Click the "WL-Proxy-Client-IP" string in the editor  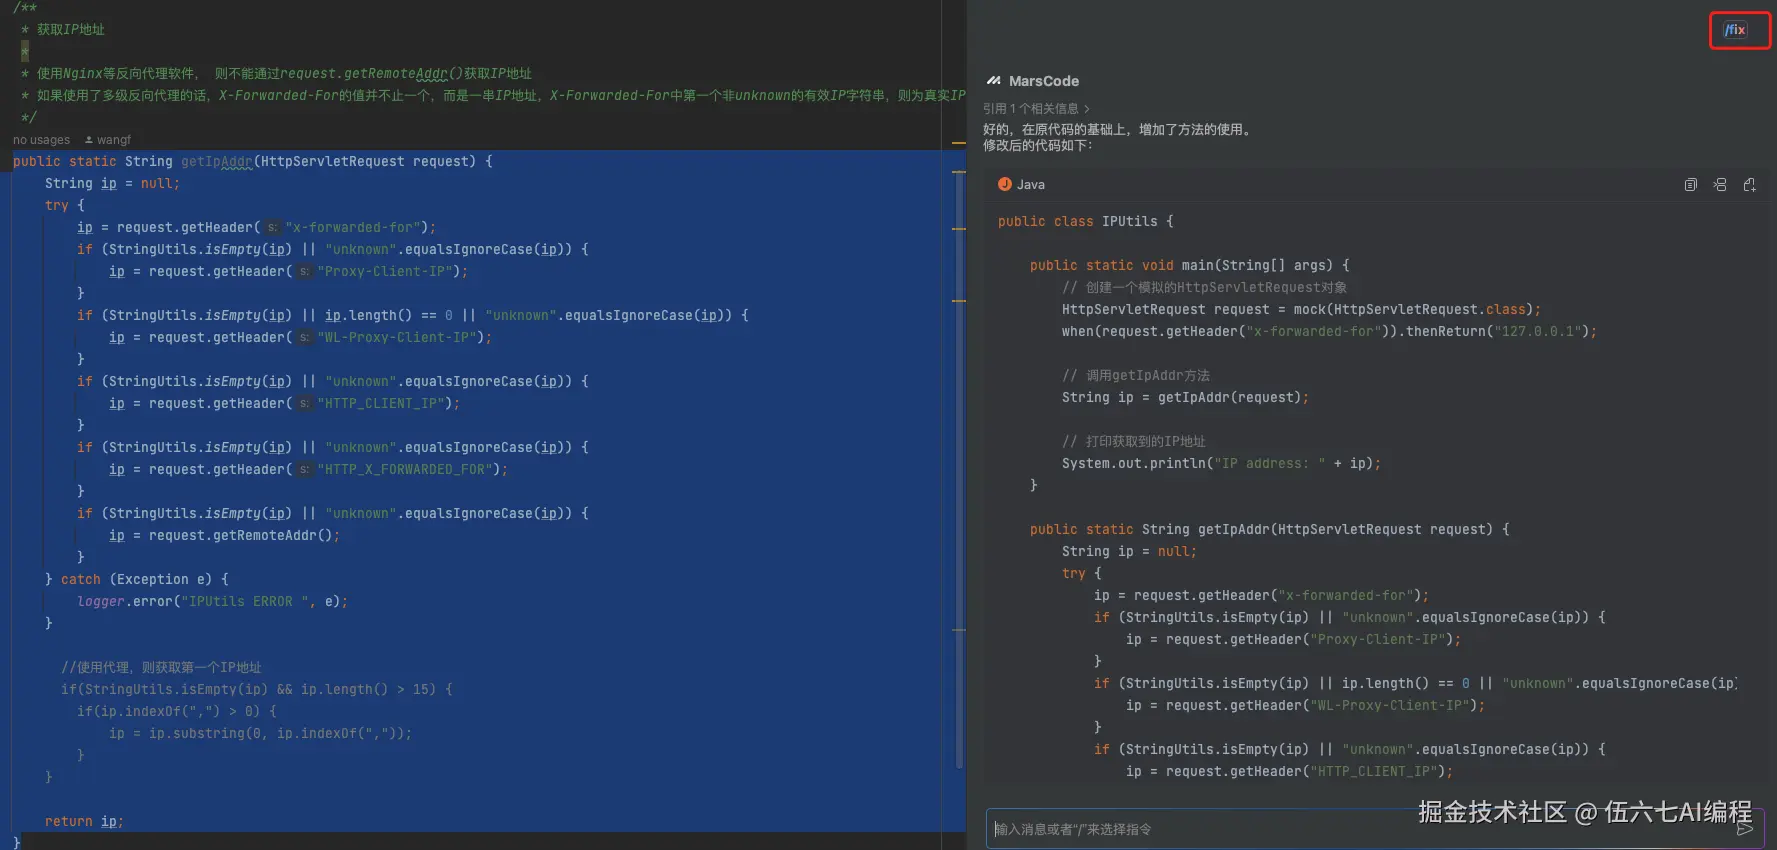pyautogui.click(x=397, y=337)
